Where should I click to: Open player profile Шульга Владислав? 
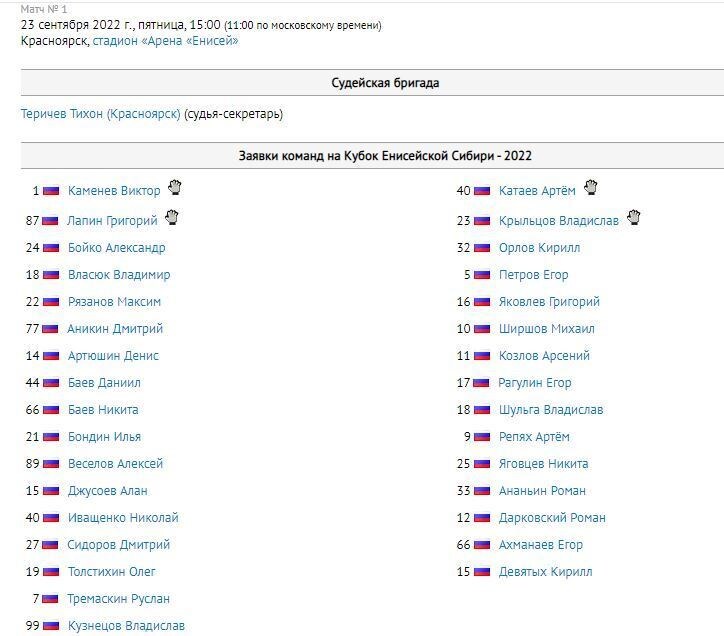551,410
